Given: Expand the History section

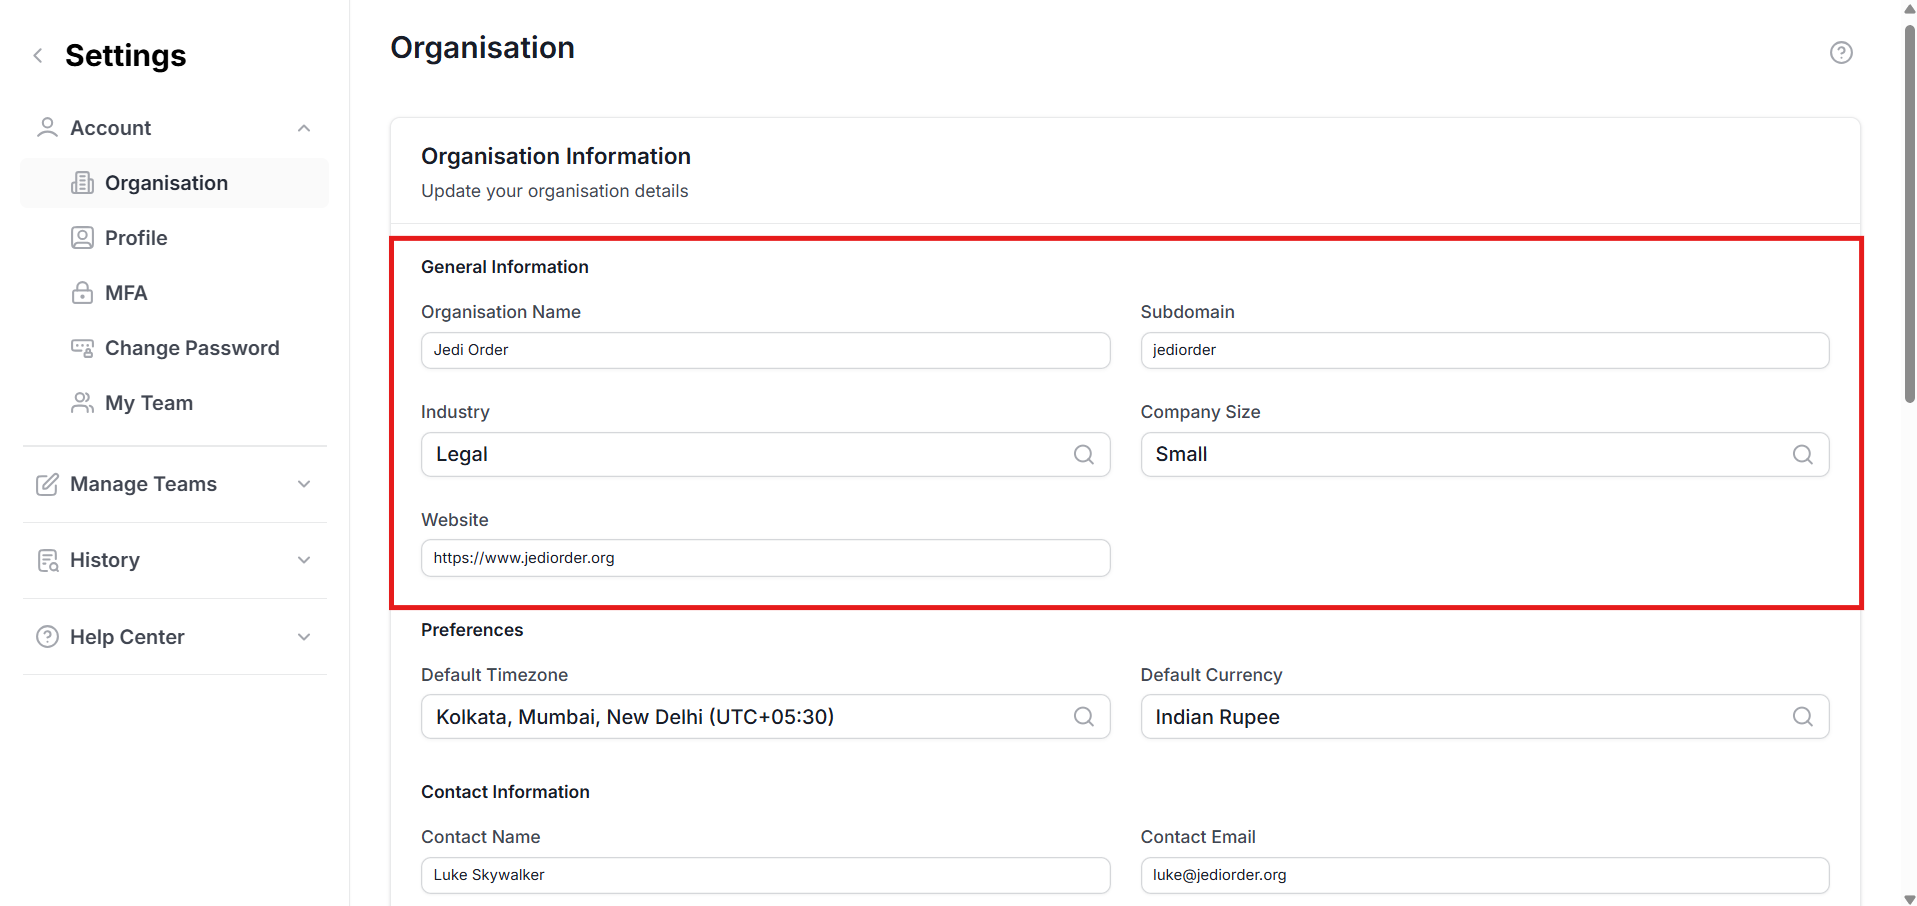Looking at the screenshot, I should 304,560.
